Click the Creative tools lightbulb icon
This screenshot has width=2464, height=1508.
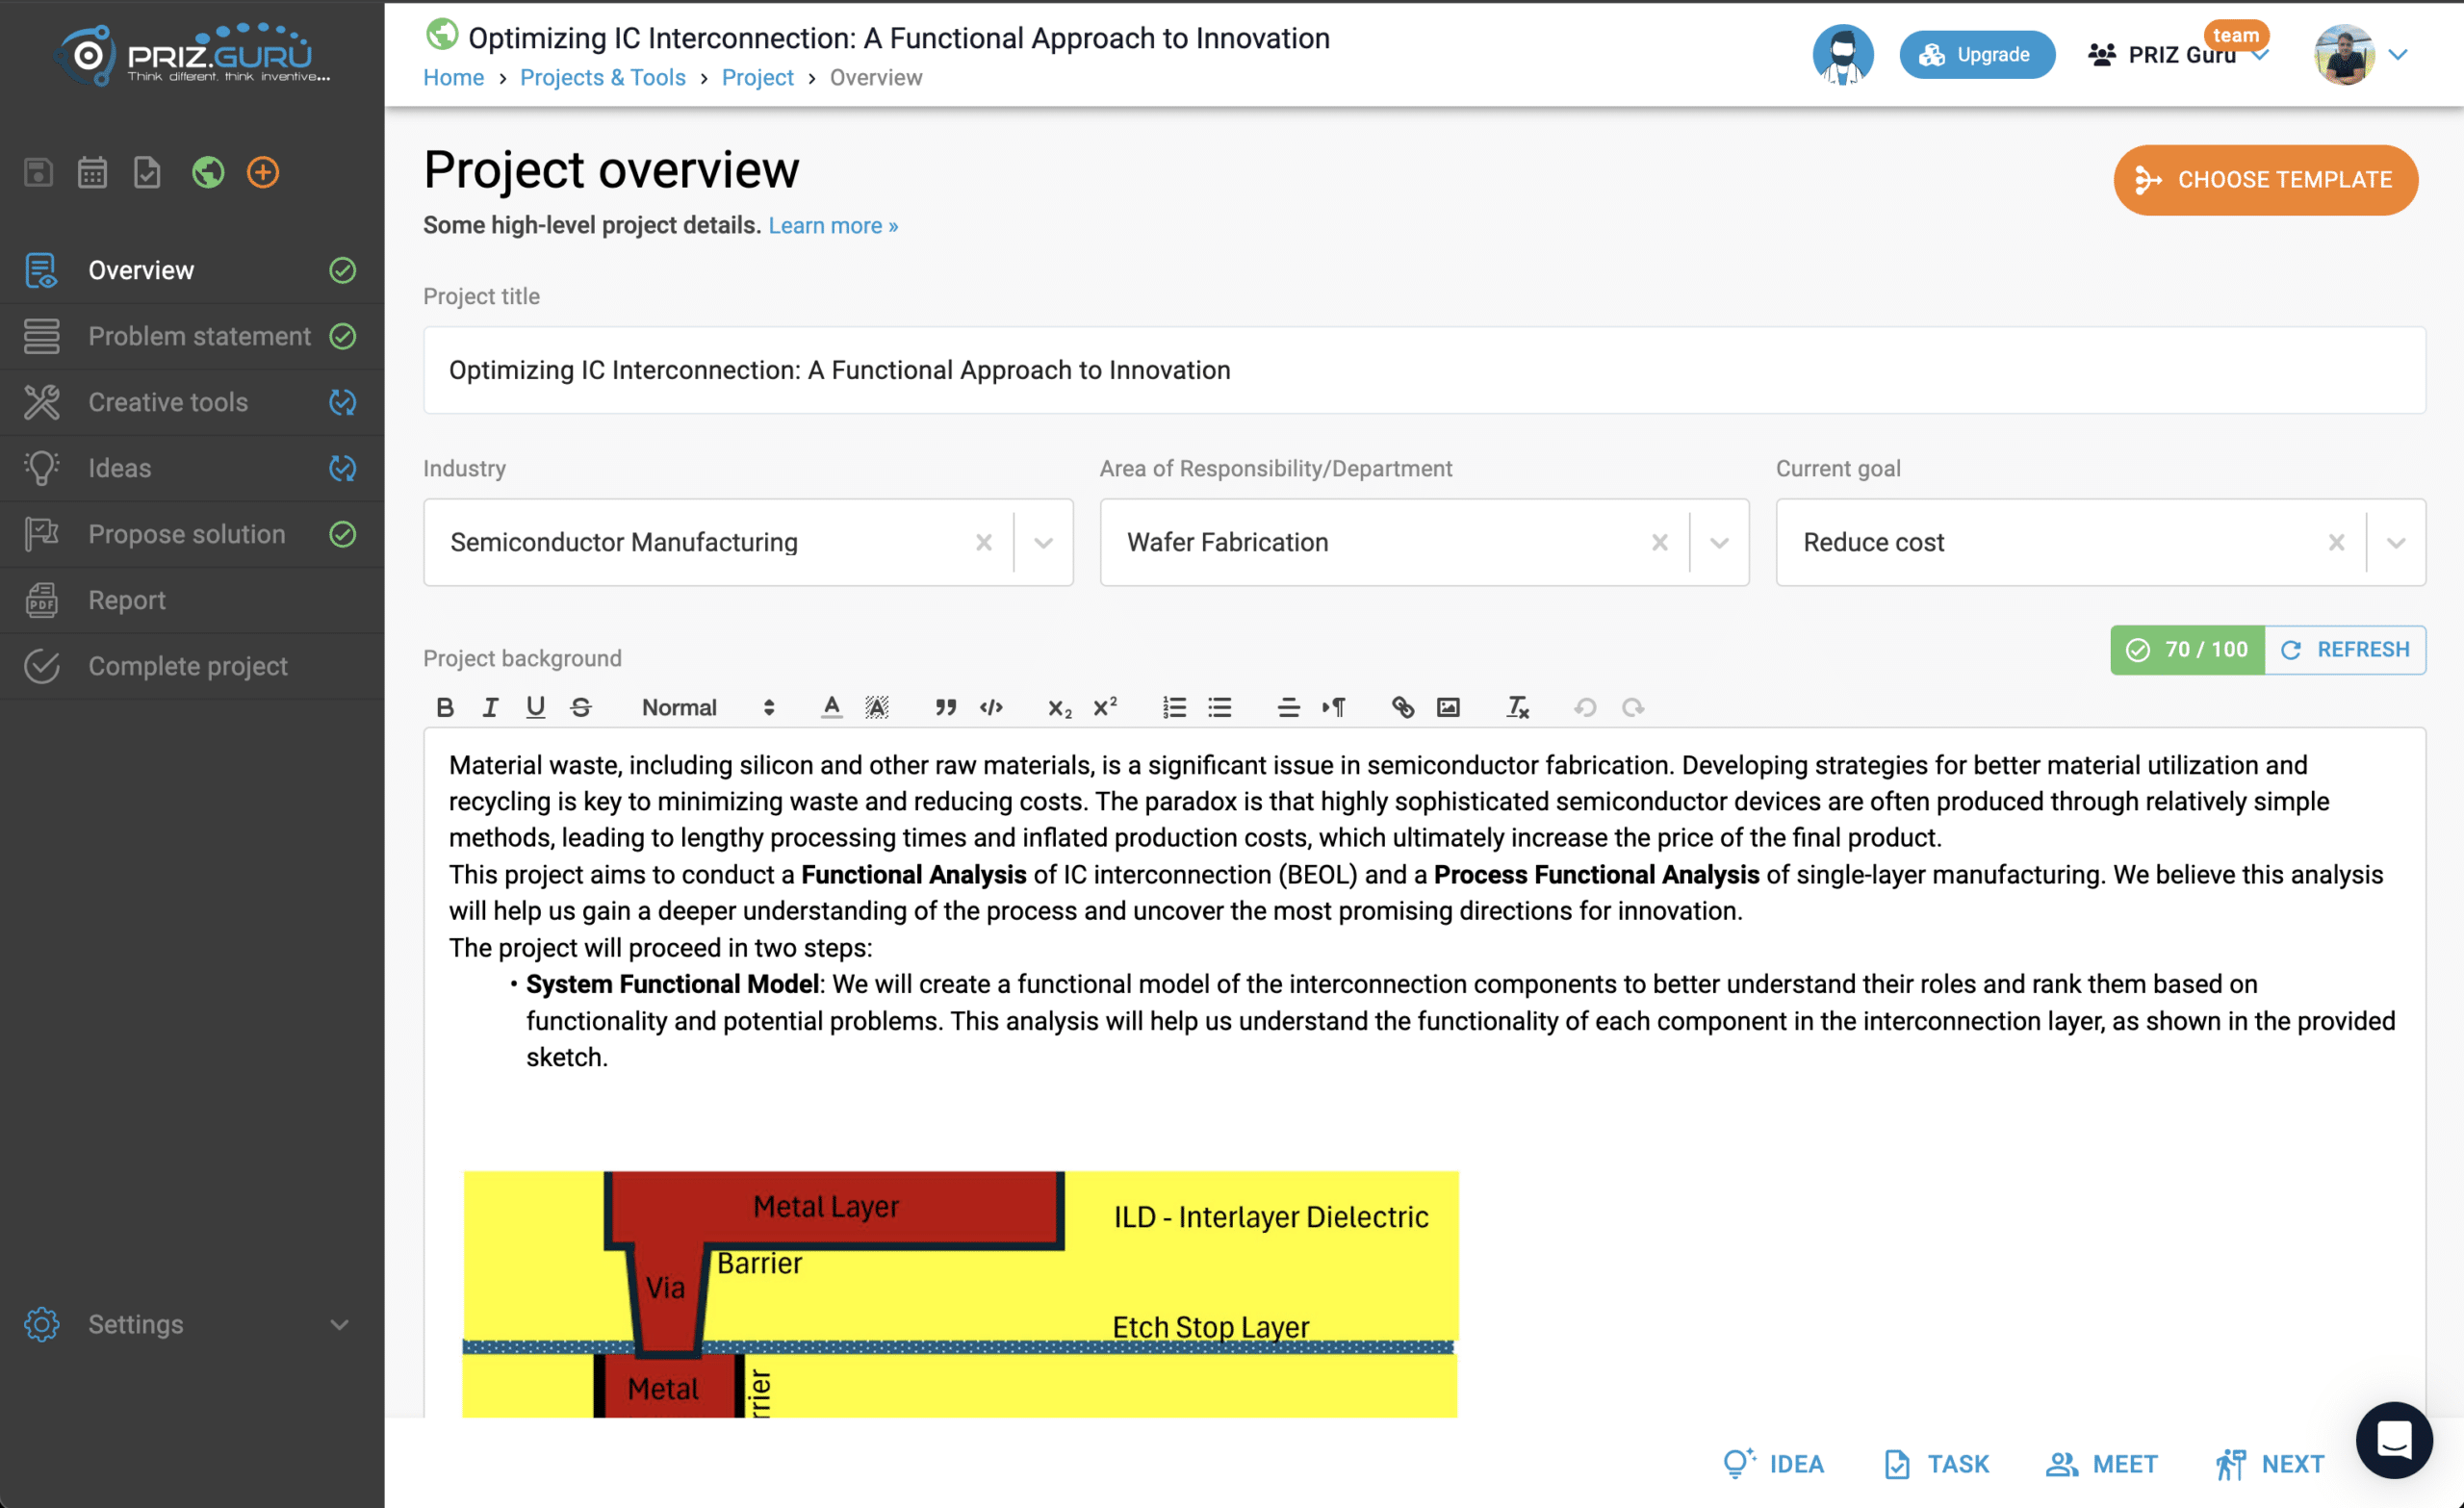[x=40, y=401]
